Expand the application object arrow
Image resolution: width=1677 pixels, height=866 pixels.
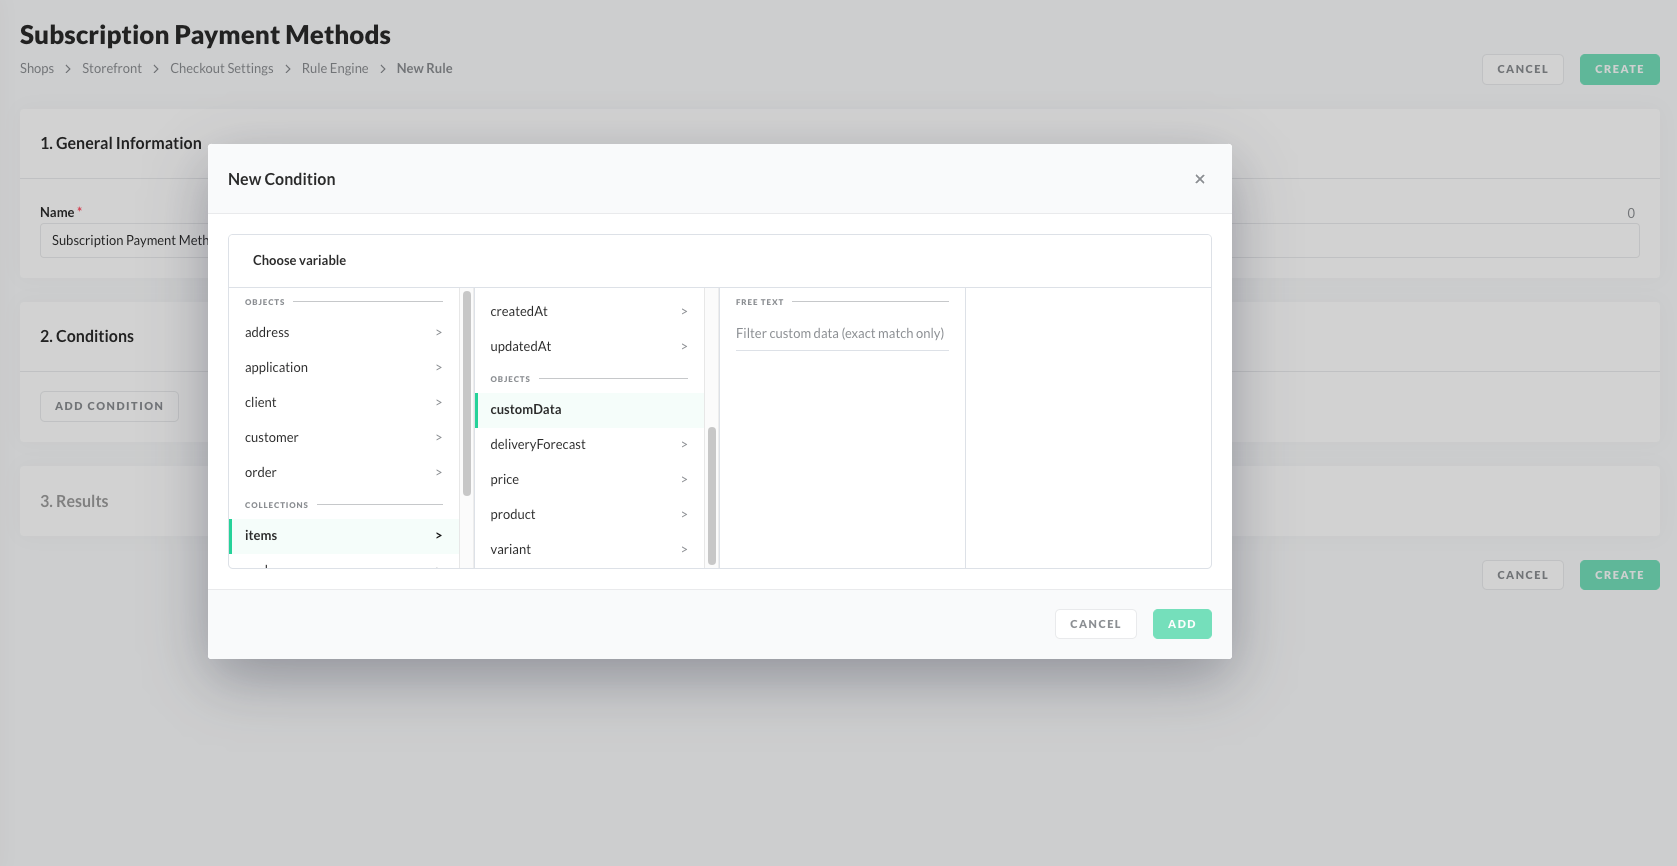(438, 368)
